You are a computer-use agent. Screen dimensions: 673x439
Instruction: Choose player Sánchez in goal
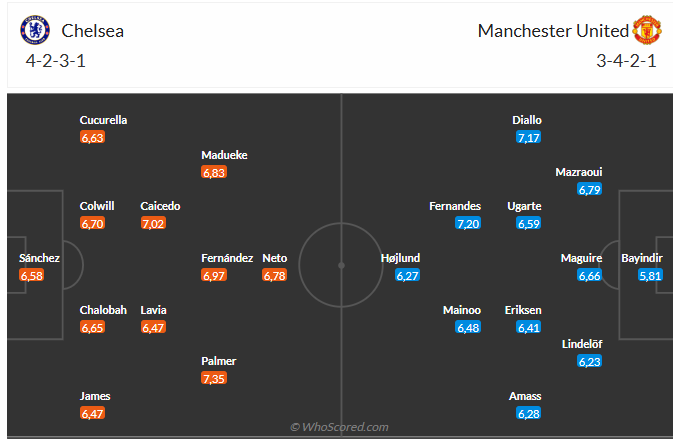click(39, 258)
